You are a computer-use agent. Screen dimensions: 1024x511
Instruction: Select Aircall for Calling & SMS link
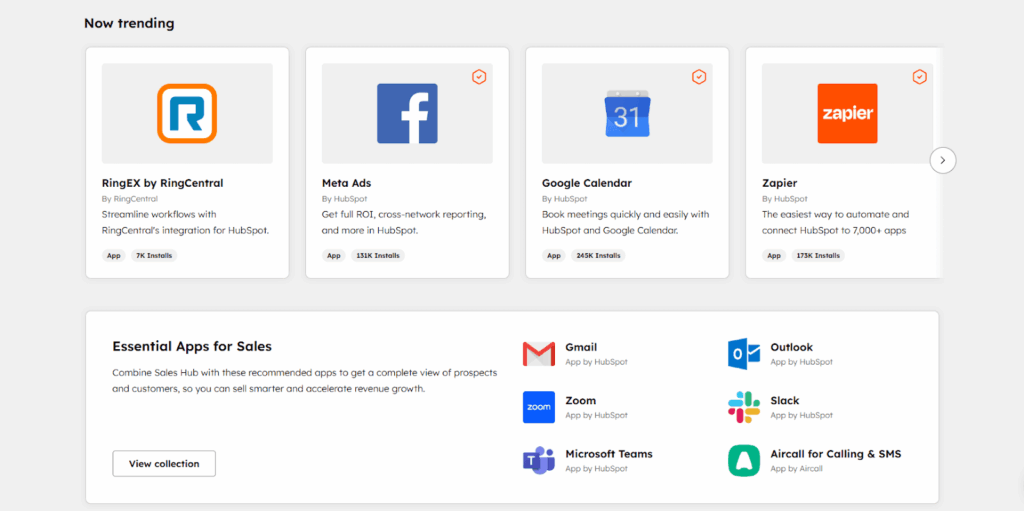(835, 454)
